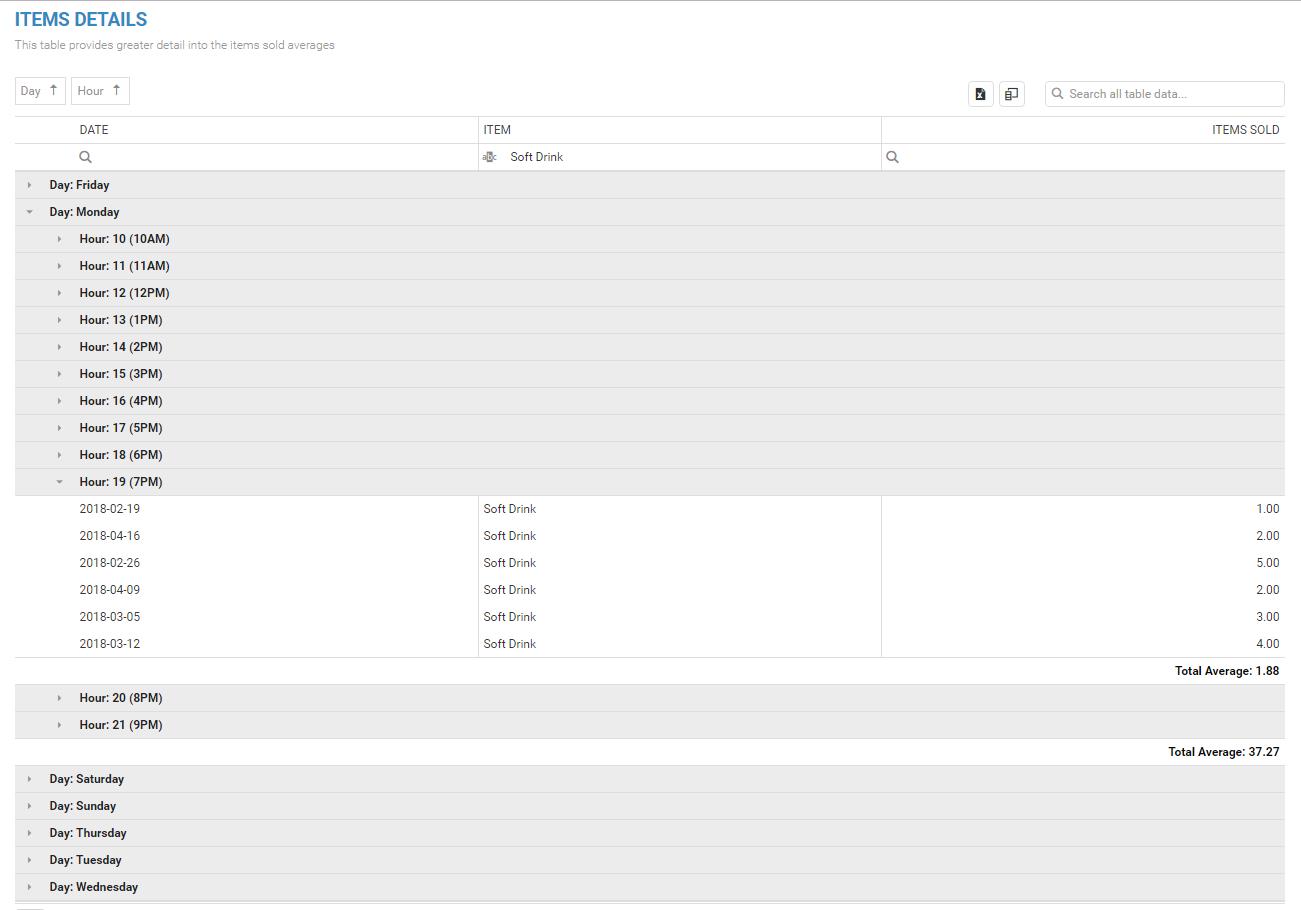Expand the Day: Wednesday group
This screenshot has height=910, width=1301.
point(30,887)
